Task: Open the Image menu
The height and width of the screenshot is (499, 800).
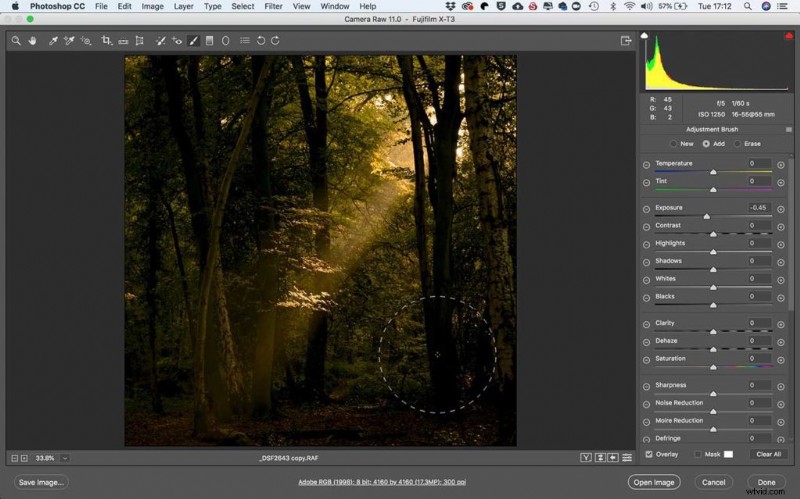Action: pos(152,6)
